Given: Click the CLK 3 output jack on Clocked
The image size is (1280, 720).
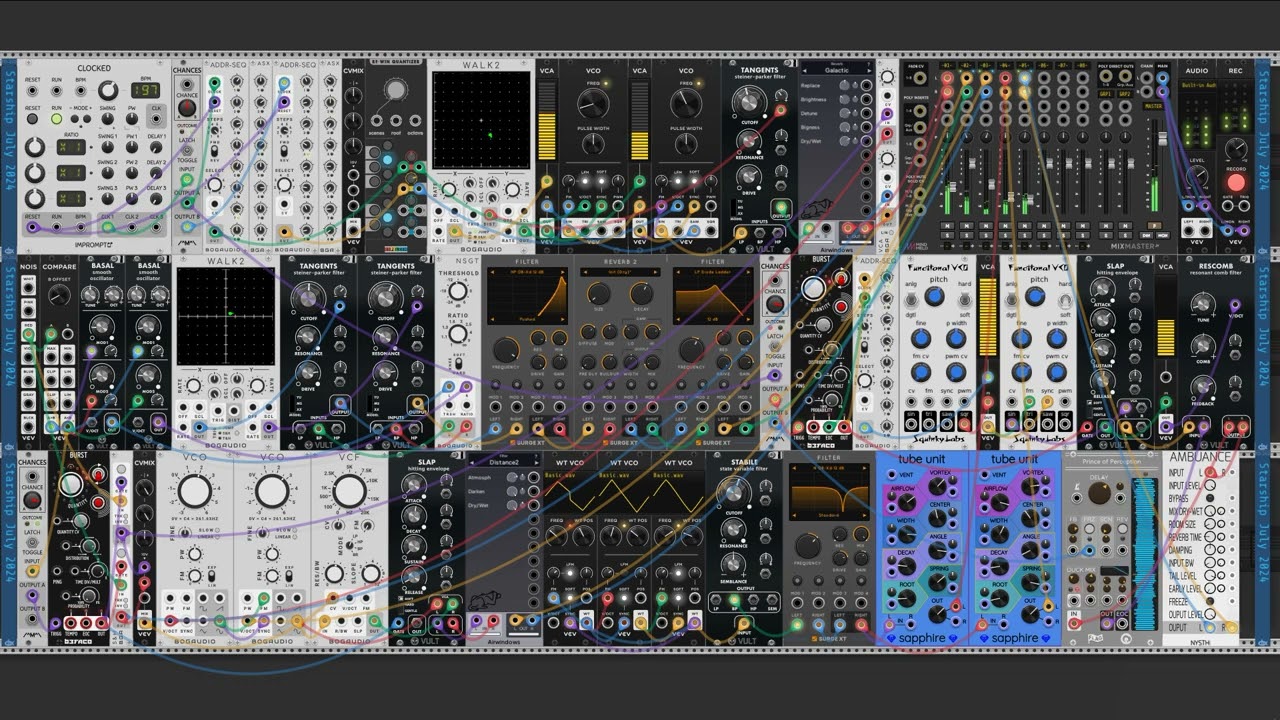Looking at the screenshot, I should 157,227.
